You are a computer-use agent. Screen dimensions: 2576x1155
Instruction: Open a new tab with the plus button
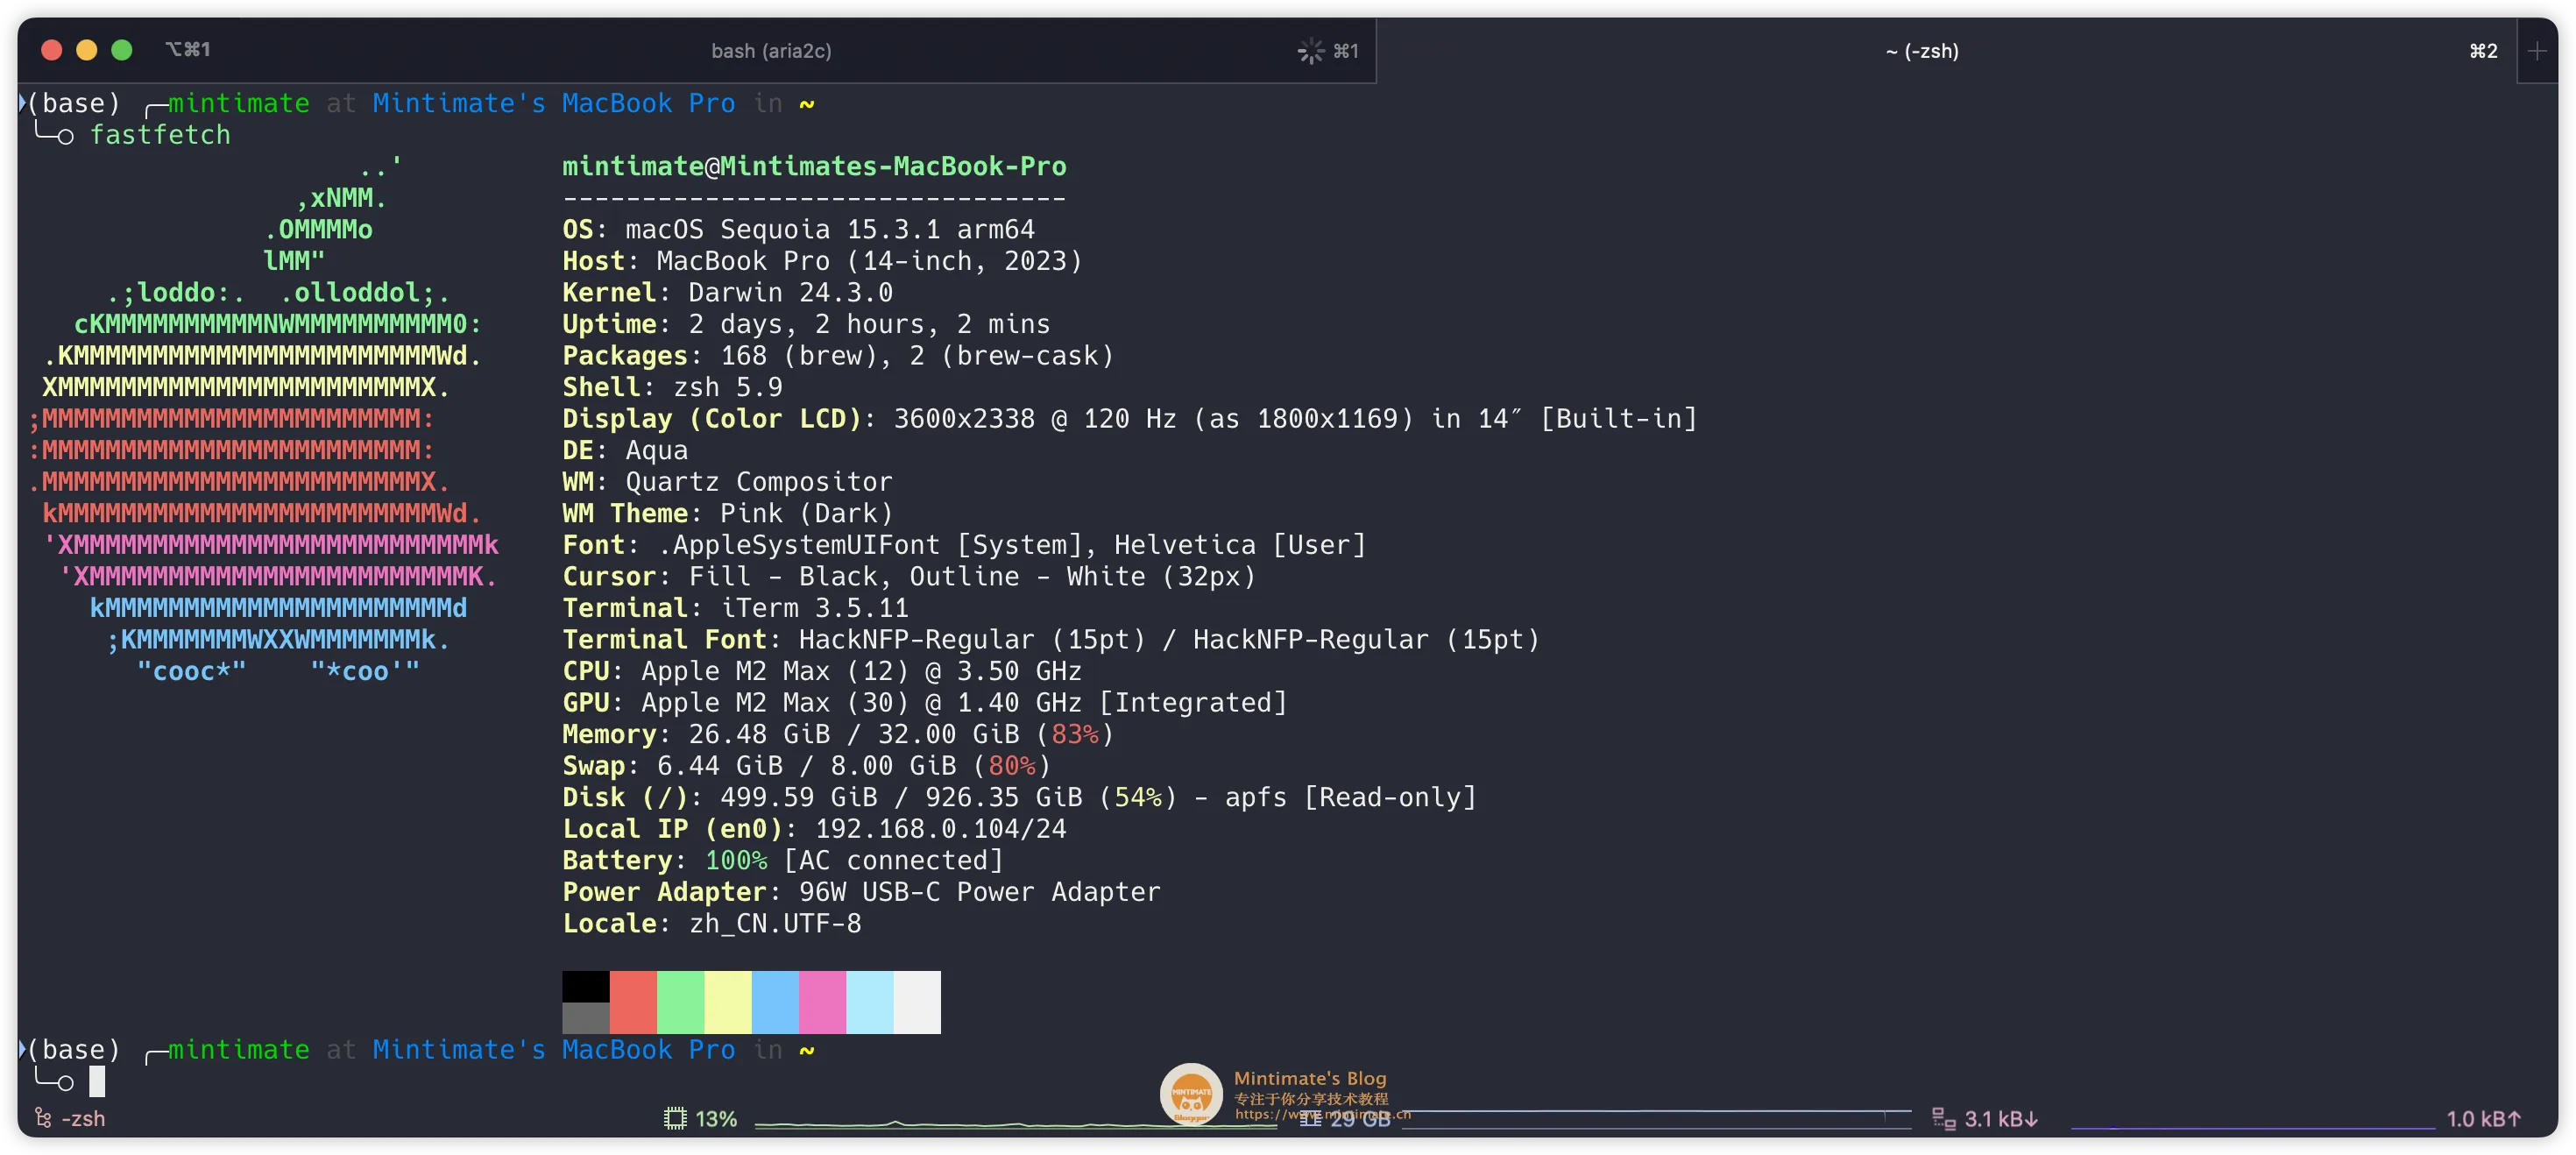point(2539,50)
